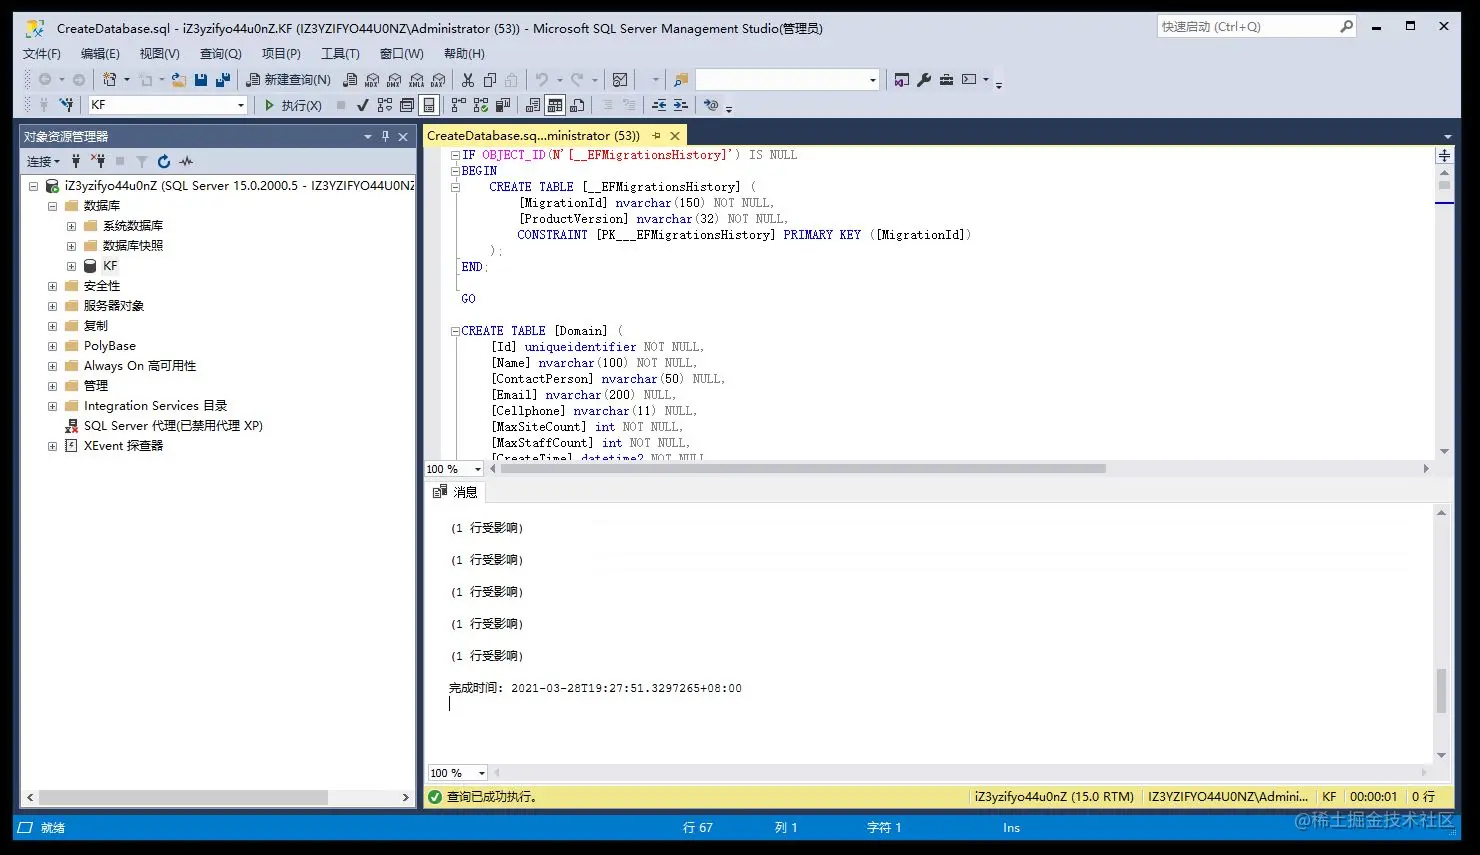Click the Save All icon
This screenshot has height=855, width=1480.
click(x=223, y=80)
